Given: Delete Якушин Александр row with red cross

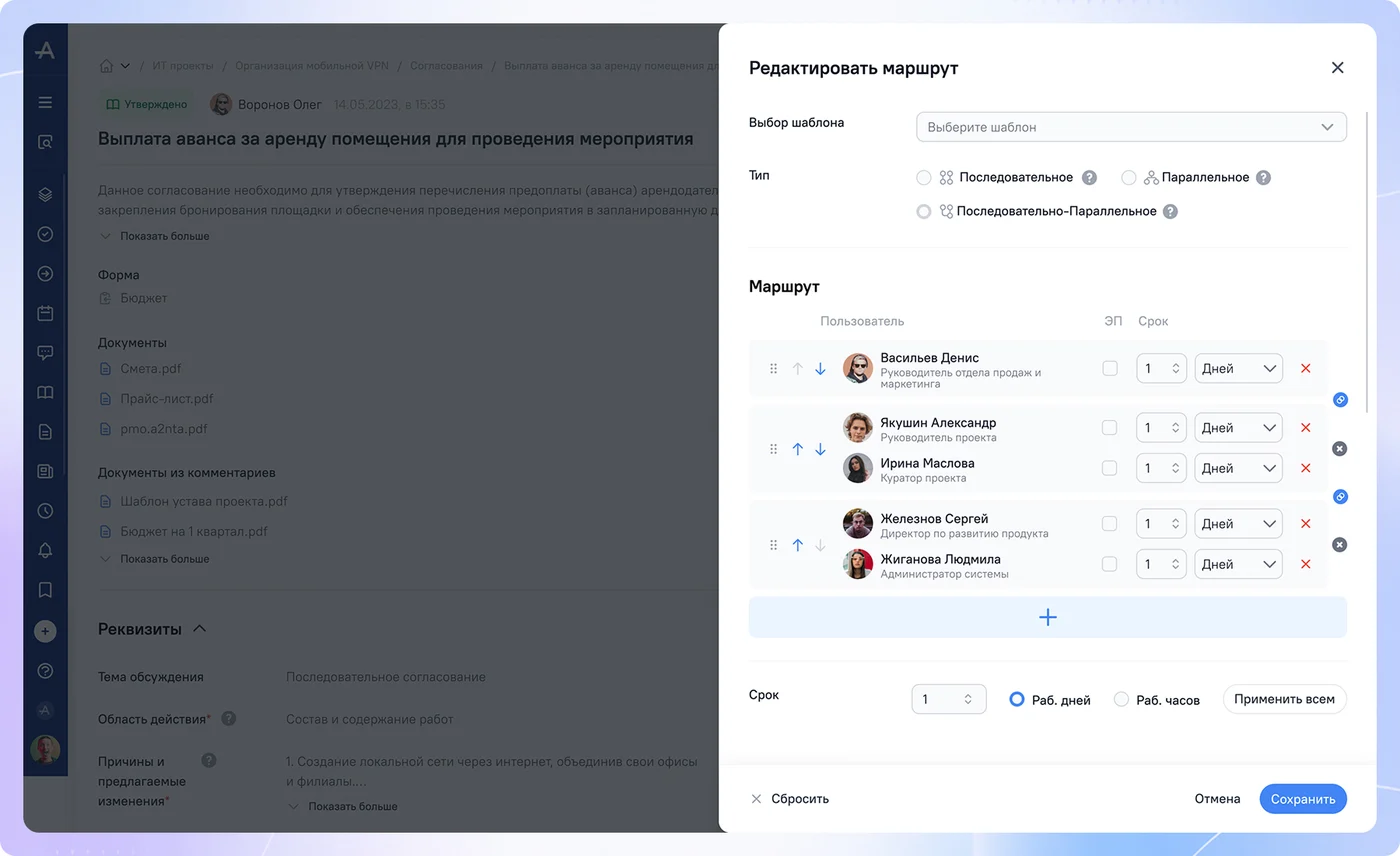Looking at the screenshot, I should tap(1305, 428).
